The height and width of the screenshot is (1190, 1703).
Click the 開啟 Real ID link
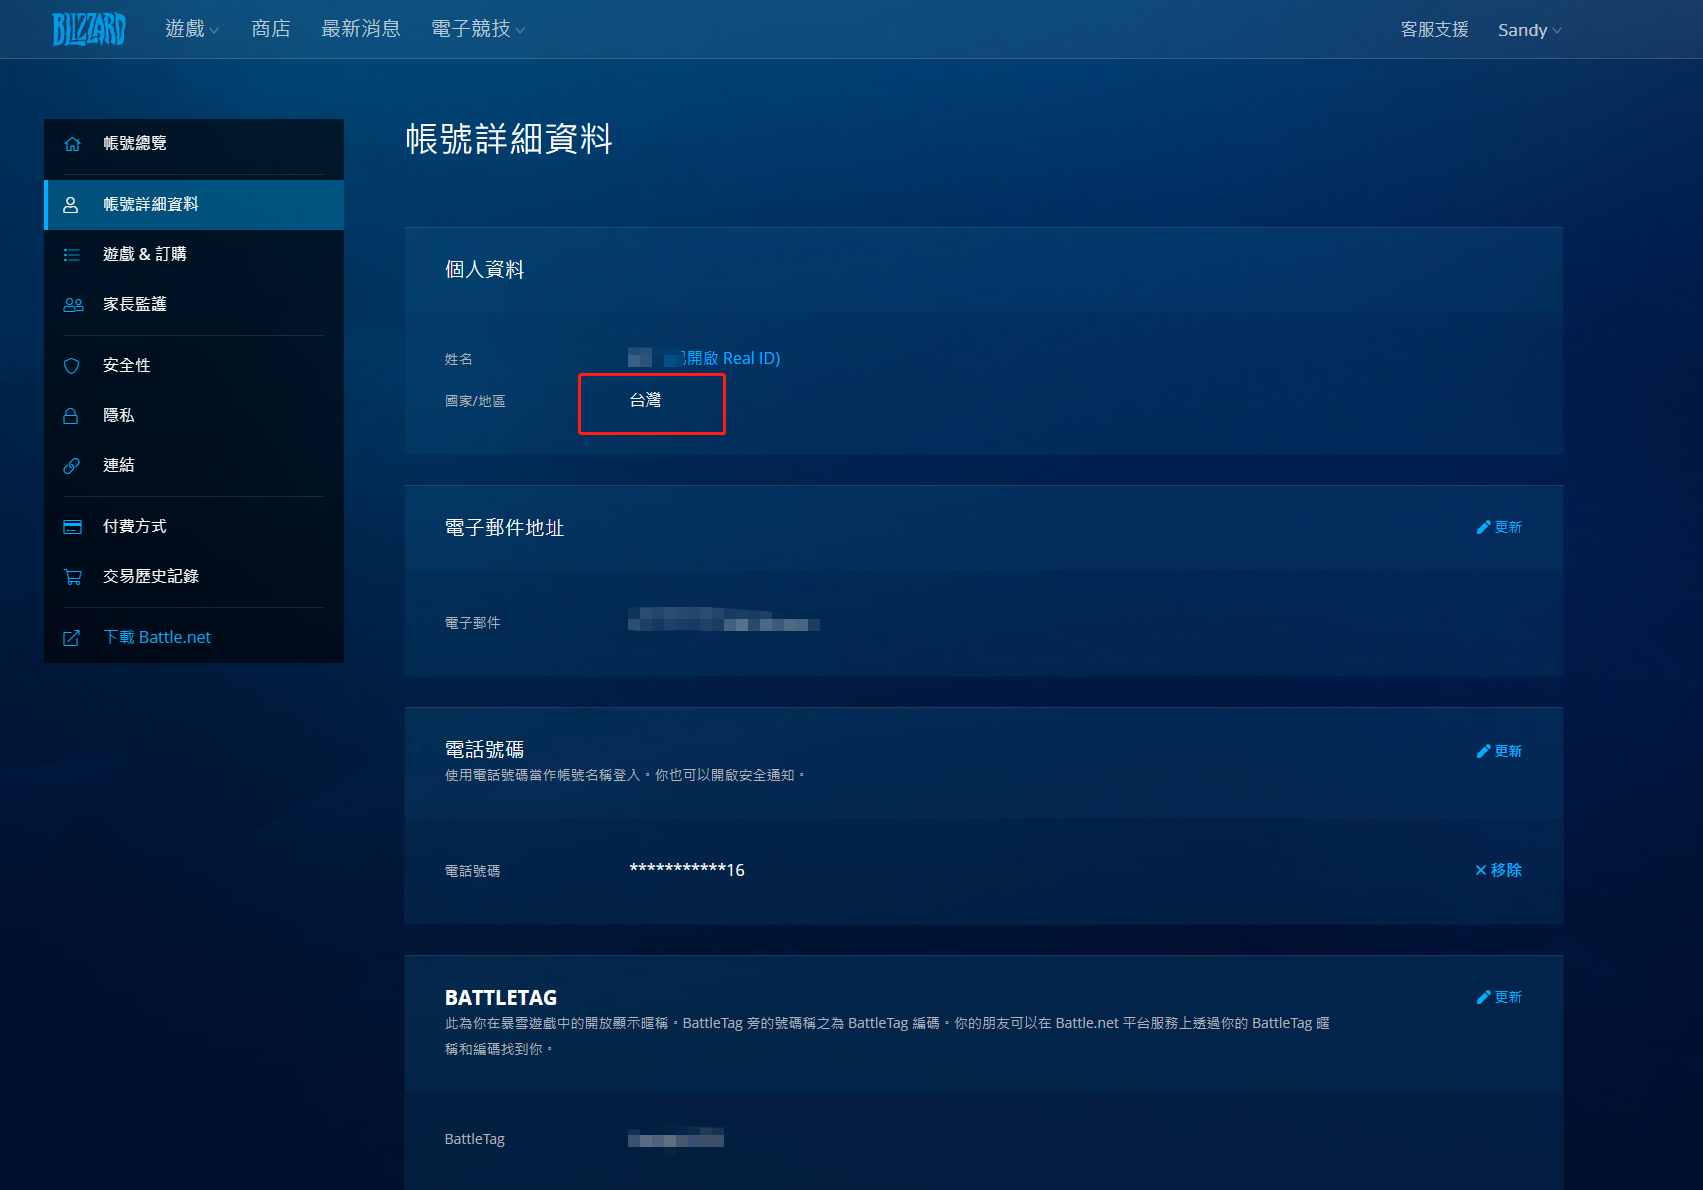[x=730, y=358]
